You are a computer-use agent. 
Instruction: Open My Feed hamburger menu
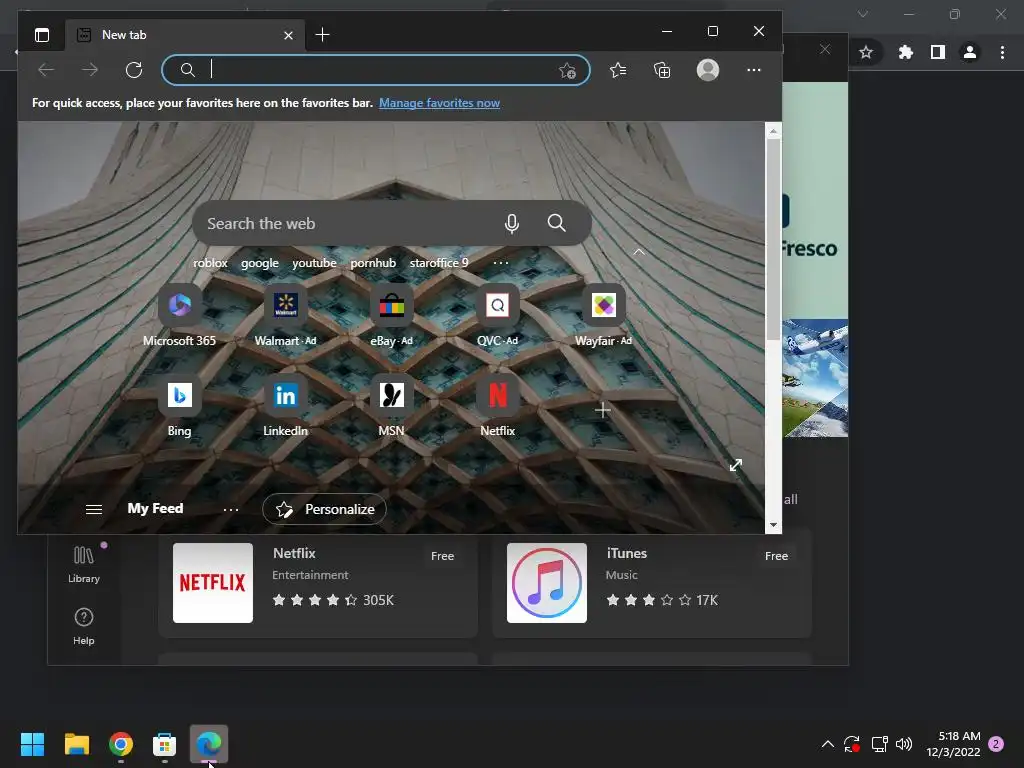click(94, 509)
